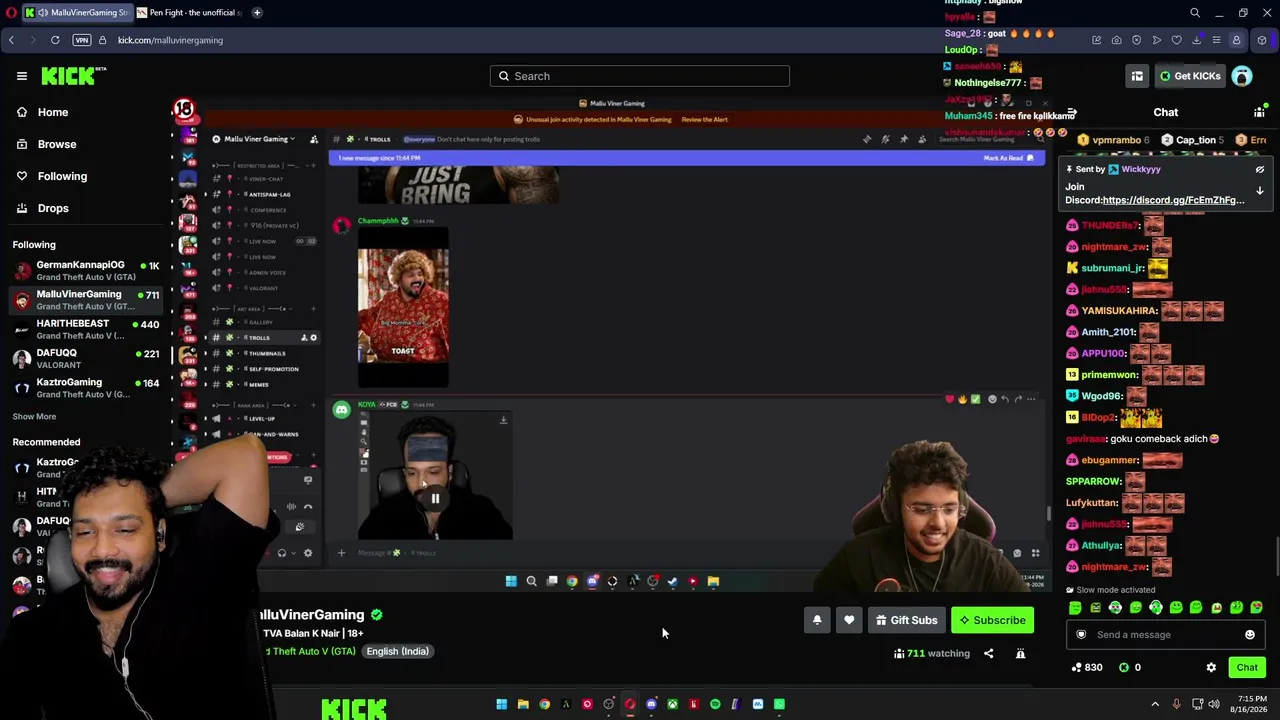The width and height of the screenshot is (1280, 720).
Task: Open Spotify from the taskbar
Action: point(715,704)
